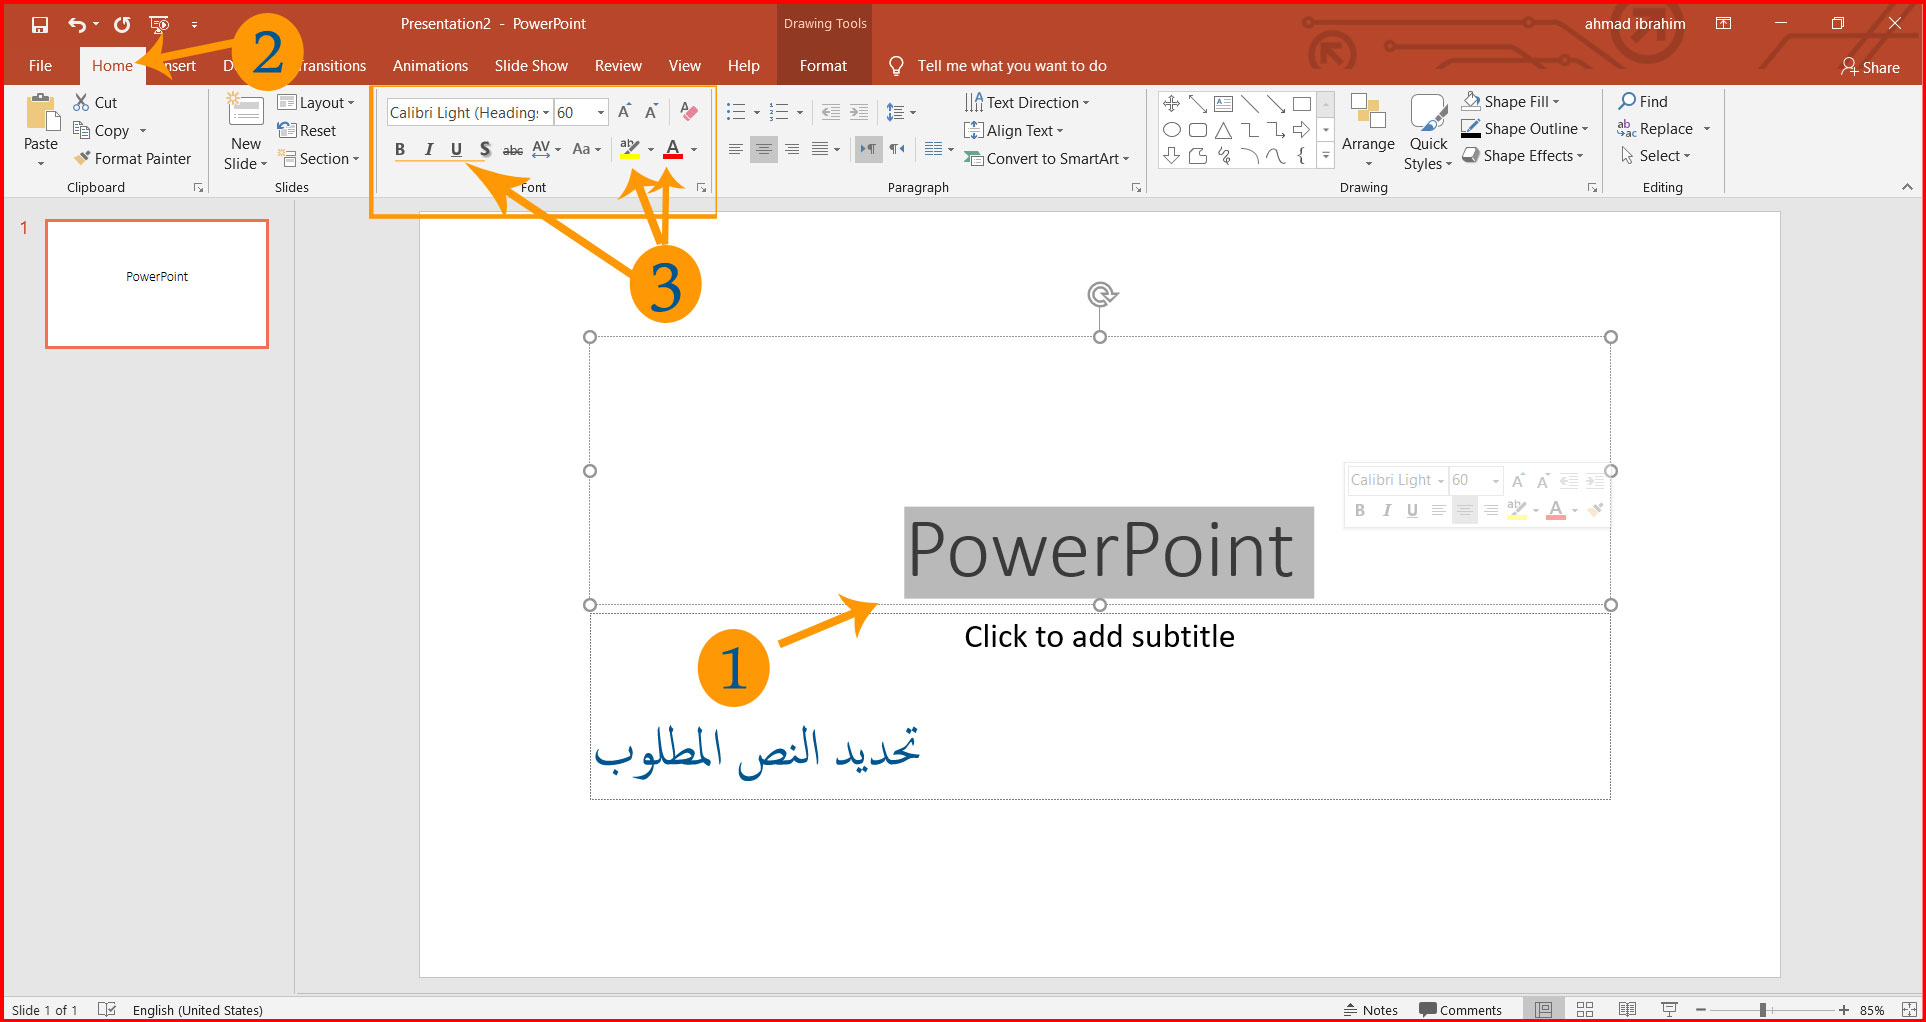Click the Undo arrow icon

point(76,24)
